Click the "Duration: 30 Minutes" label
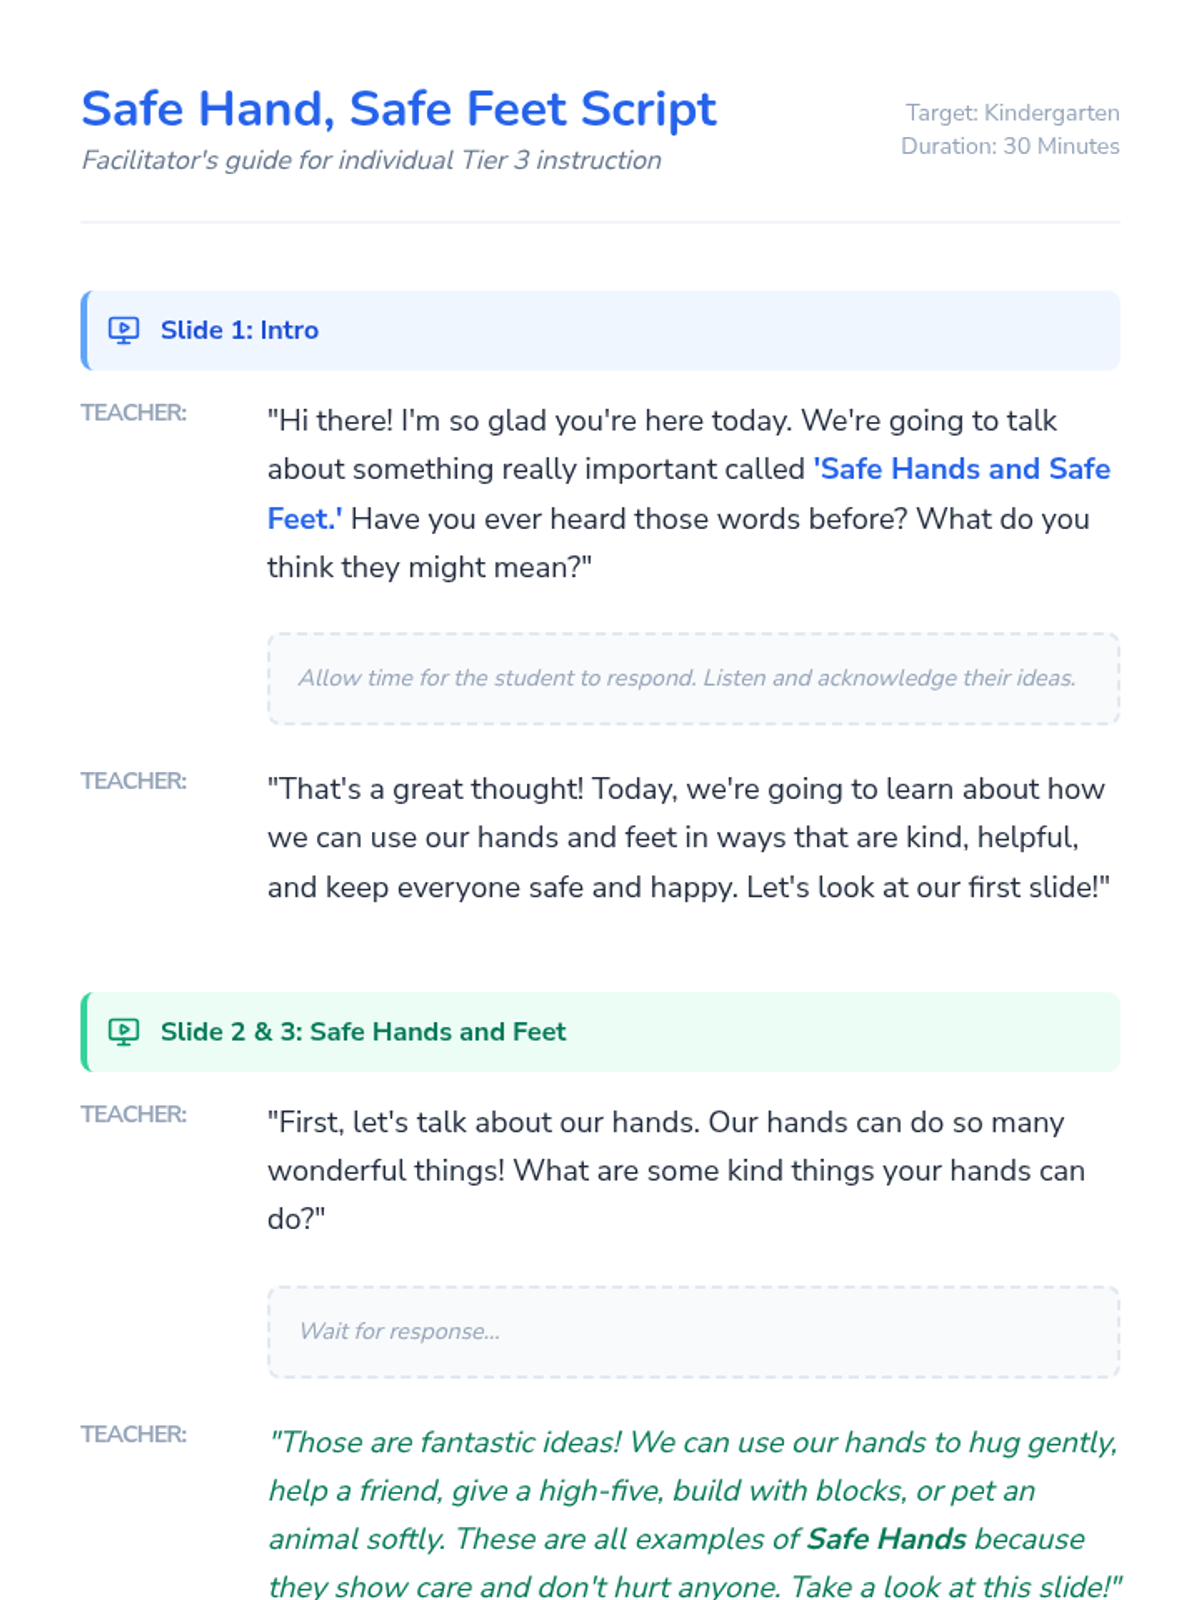Viewport: 1200px width, 1600px height. point(1009,146)
